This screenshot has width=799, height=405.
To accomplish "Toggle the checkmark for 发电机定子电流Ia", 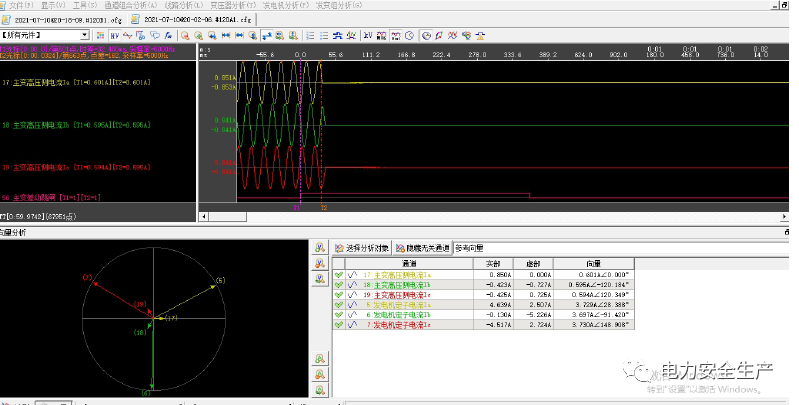I will 339,305.
